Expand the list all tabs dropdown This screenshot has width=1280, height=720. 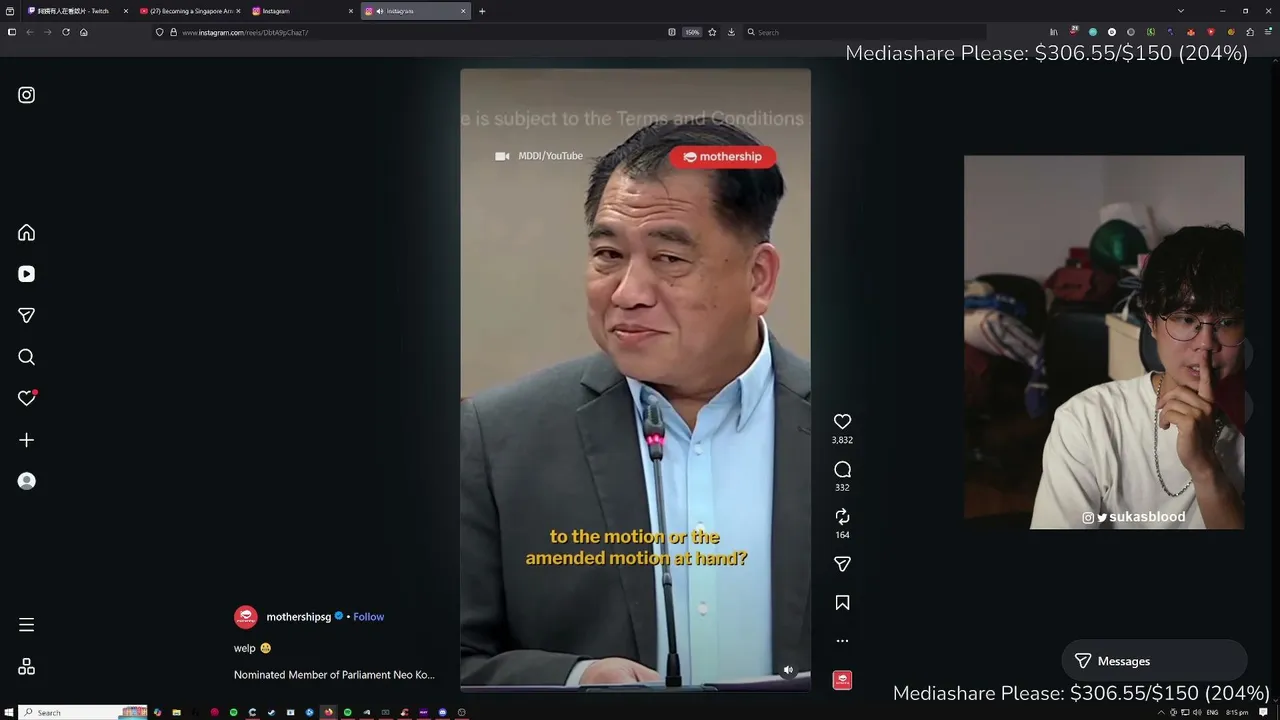pyautogui.click(x=1181, y=11)
